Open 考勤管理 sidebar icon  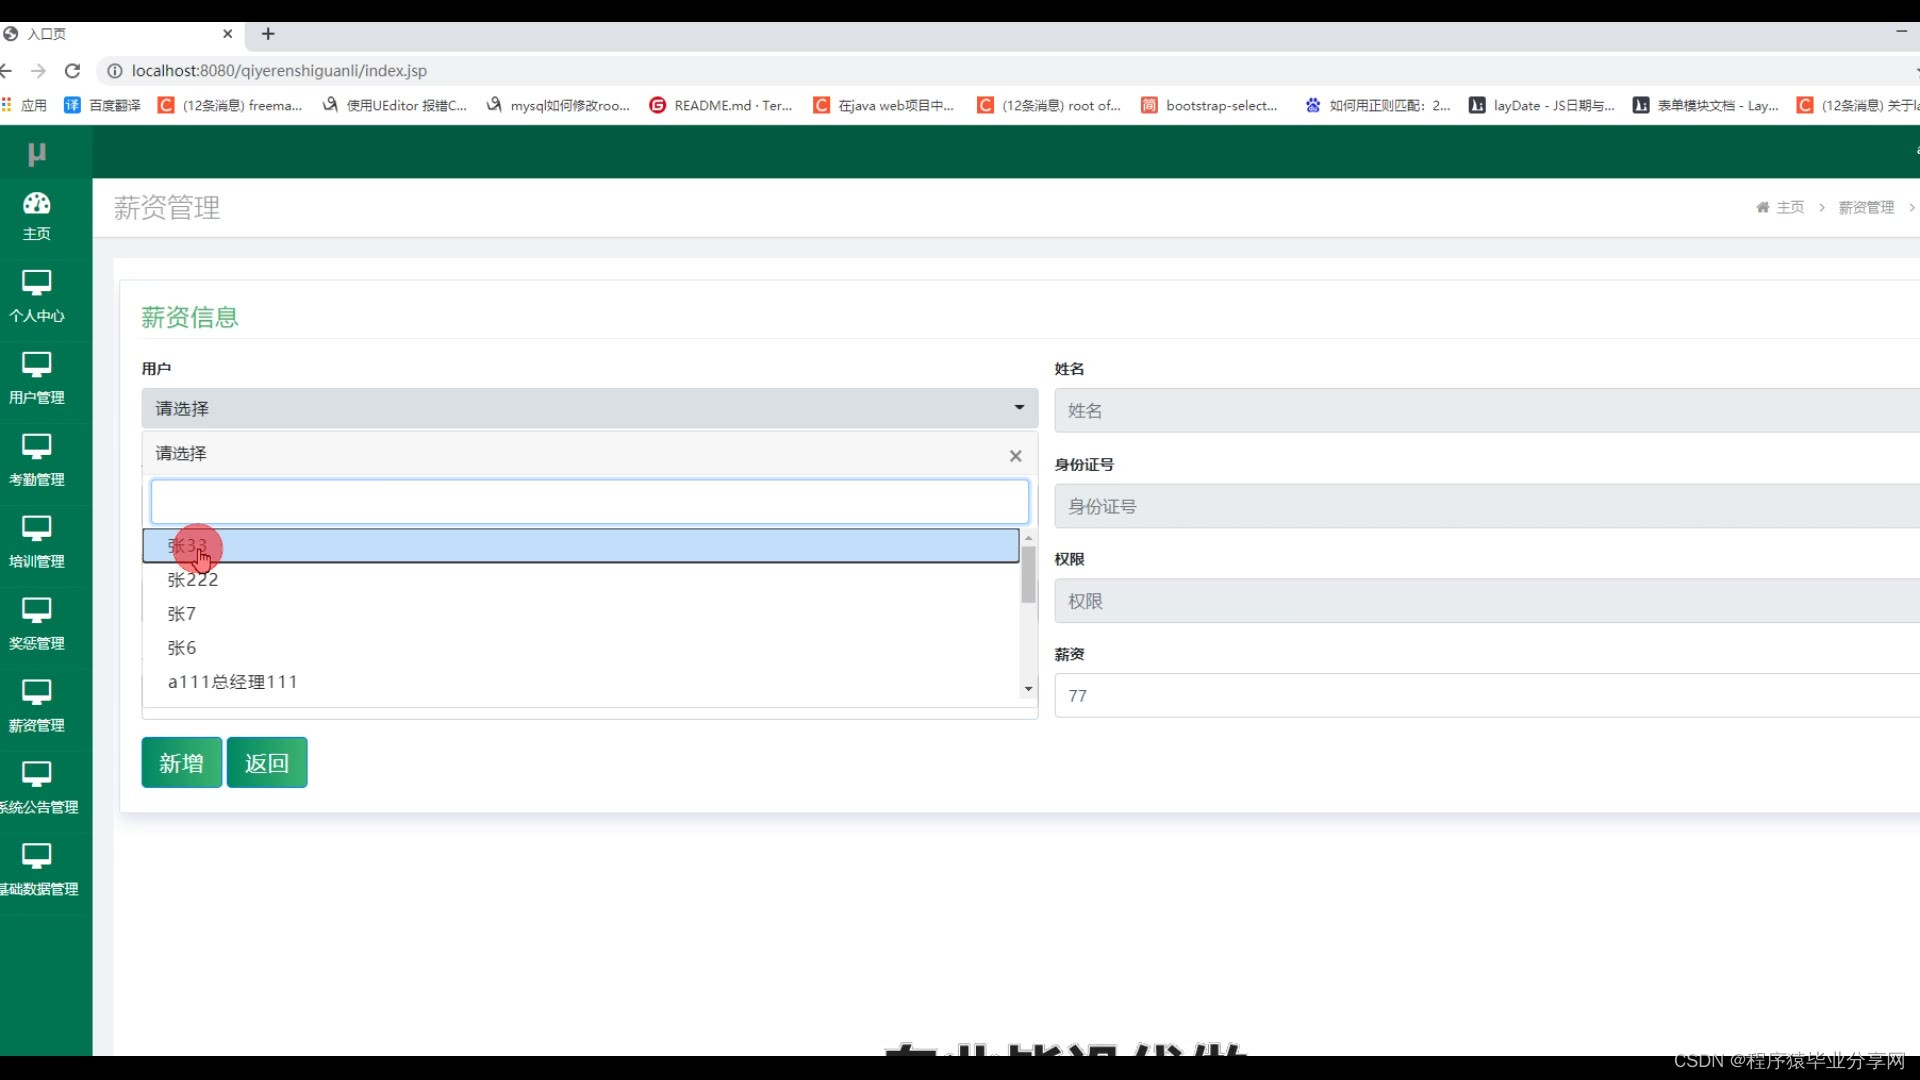pos(37,448)
